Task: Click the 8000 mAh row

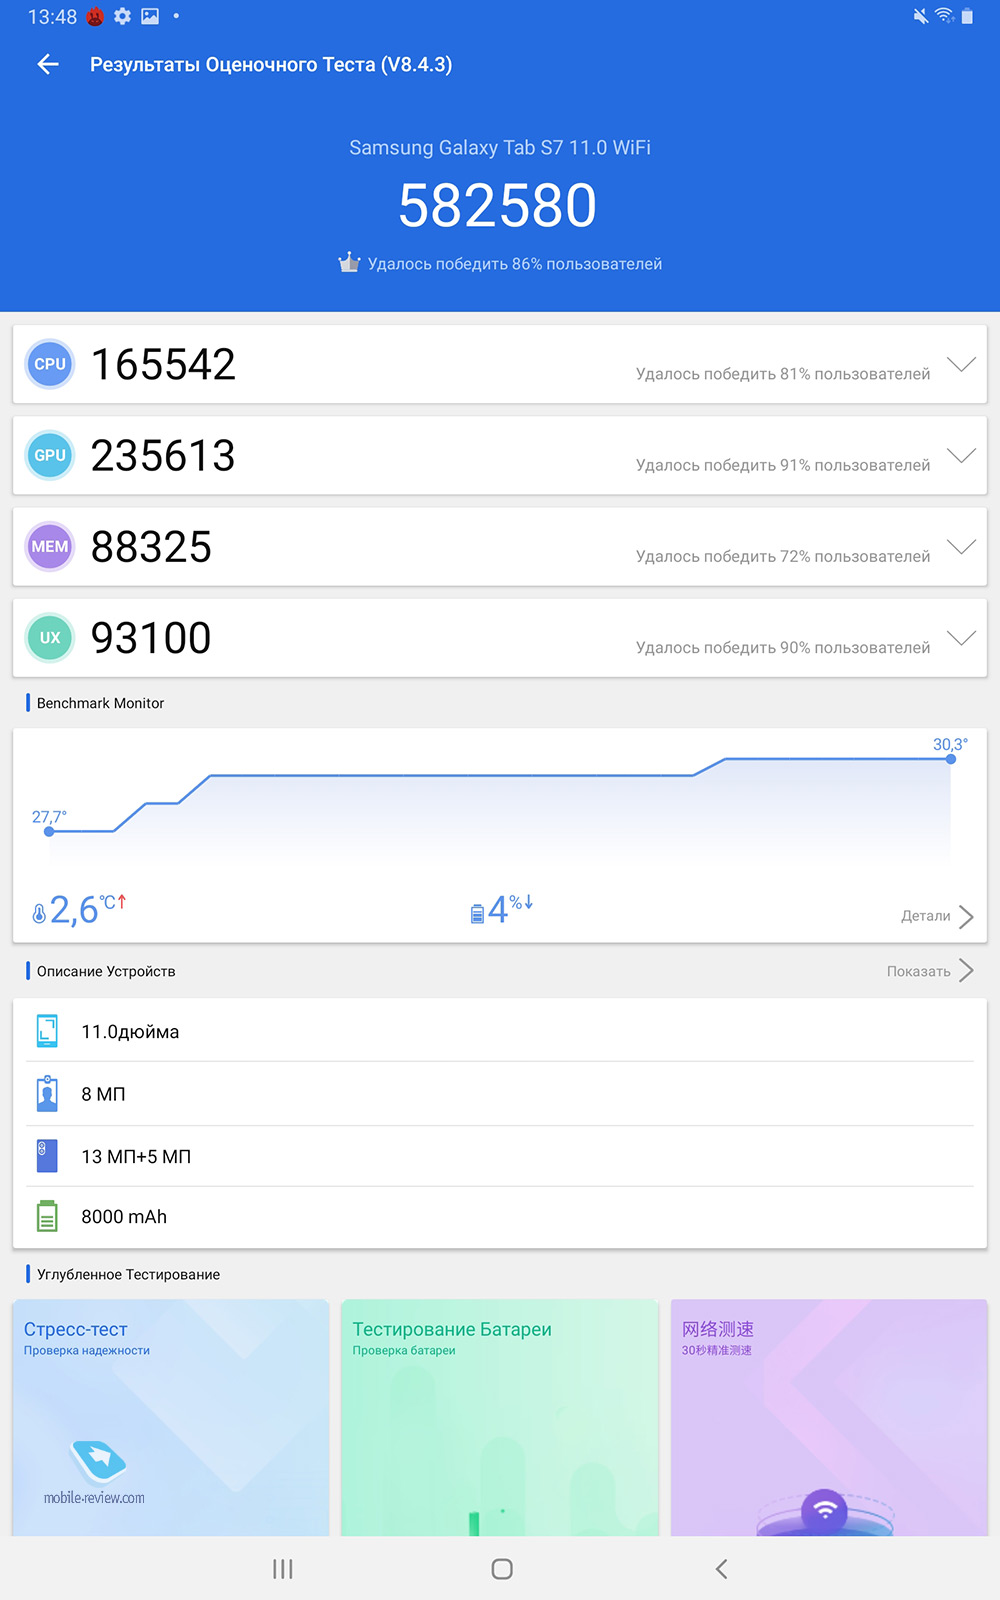Action: pyautogui.click(x=500, y=1216)
